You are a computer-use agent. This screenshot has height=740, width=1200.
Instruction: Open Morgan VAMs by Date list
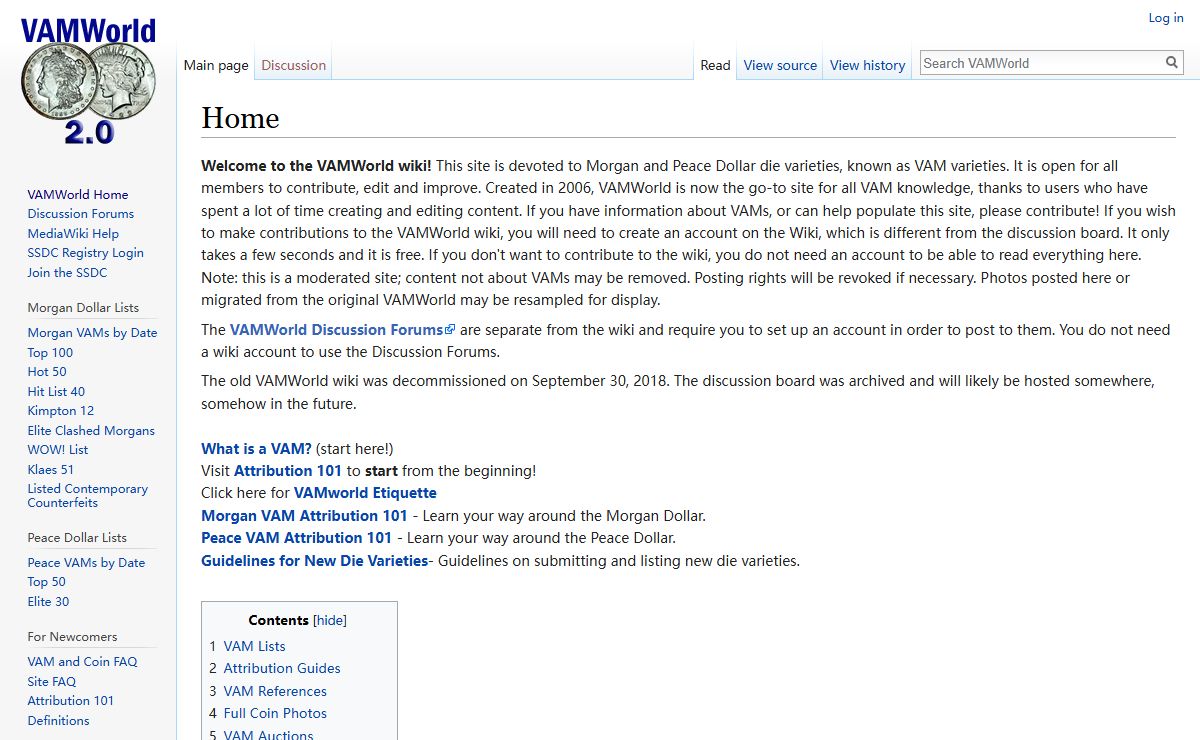92,332
